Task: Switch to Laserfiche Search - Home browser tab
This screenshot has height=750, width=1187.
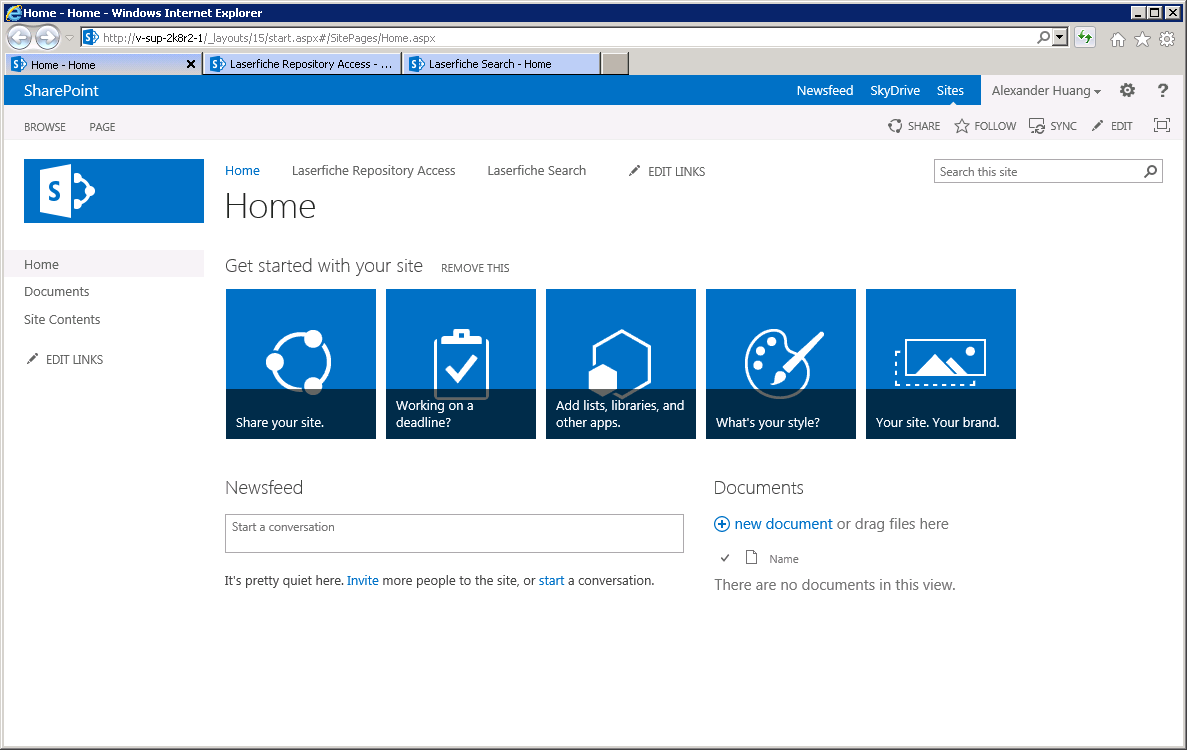Action: pyautogui.click(x=502, y=64)
